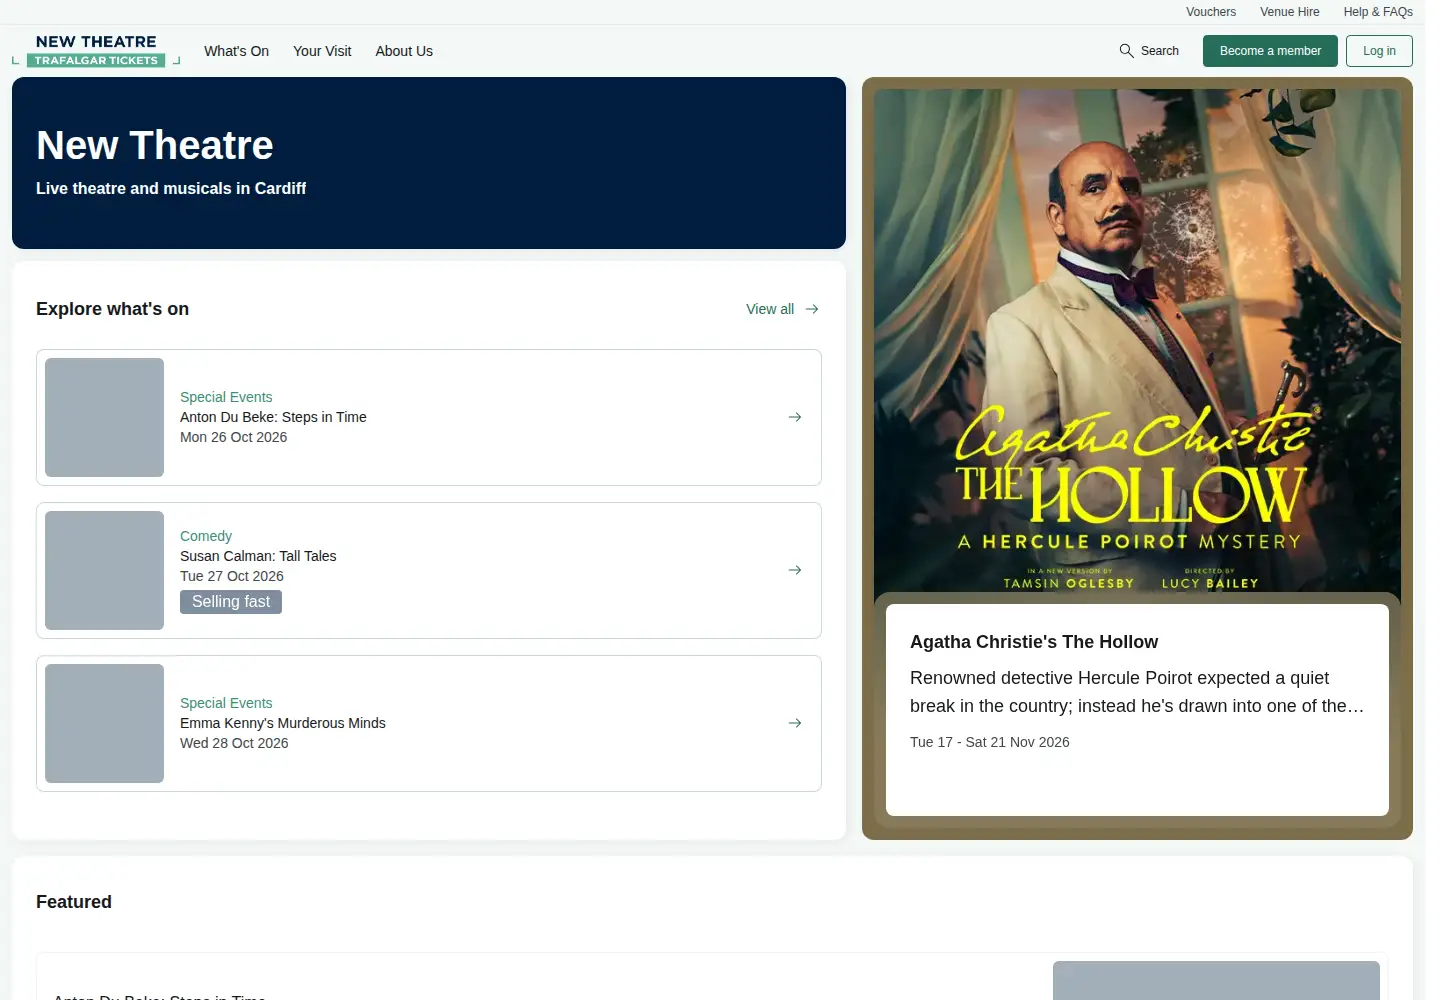Click the search magnifier icon

(x=1127, y=51)
